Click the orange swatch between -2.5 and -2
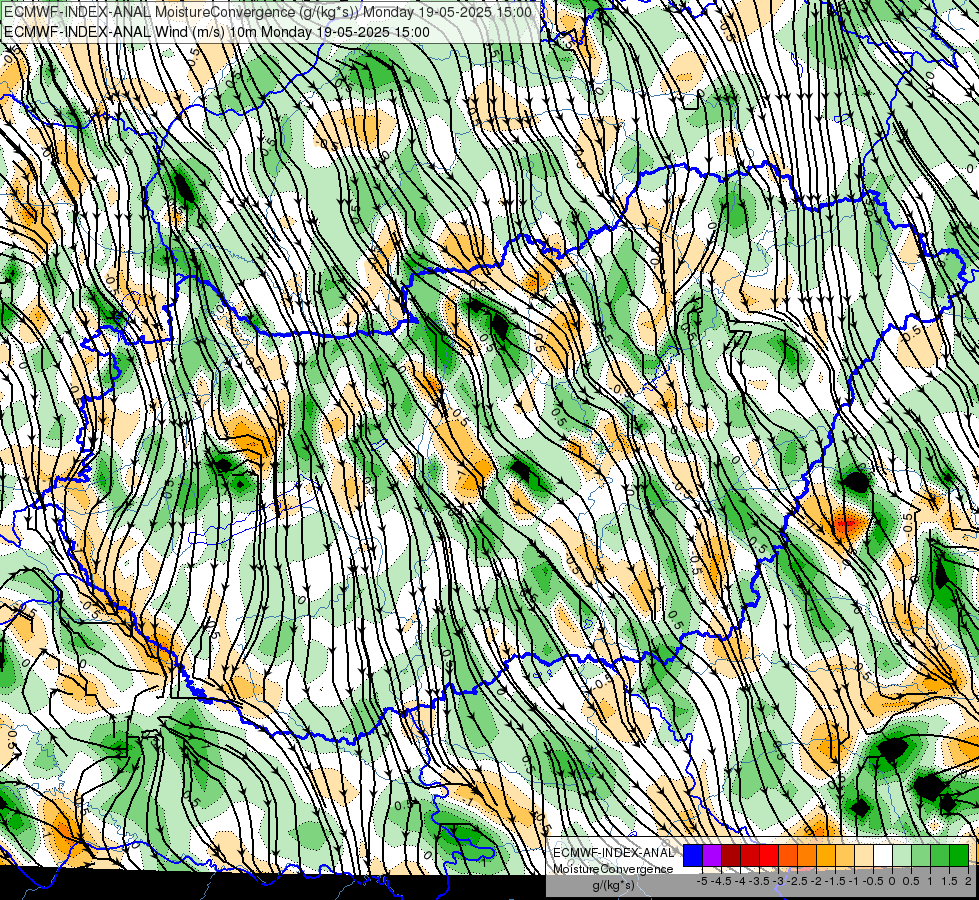 coord(807,855)
